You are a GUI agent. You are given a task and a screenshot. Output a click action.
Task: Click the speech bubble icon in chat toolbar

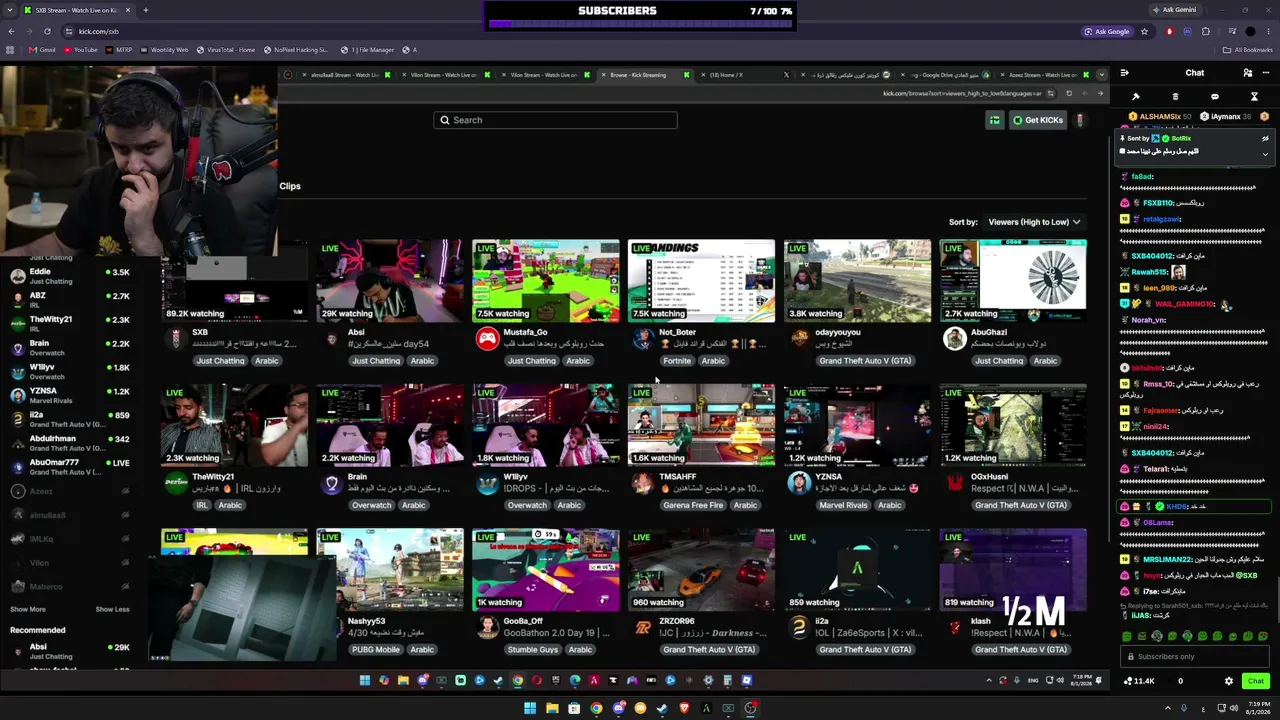pyautogui.click(x=1215, y=97)
